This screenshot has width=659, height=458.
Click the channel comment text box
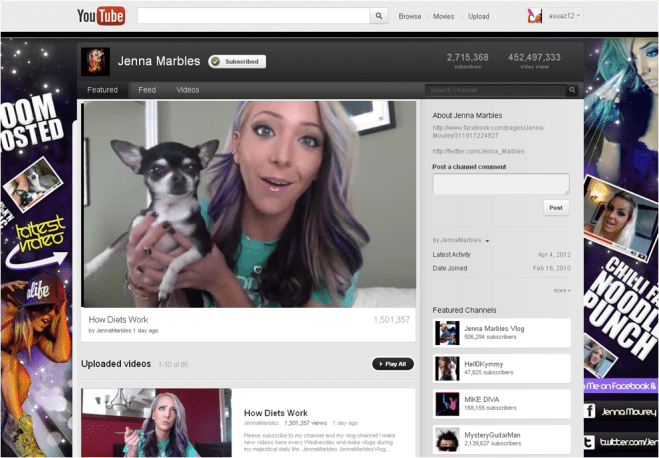coord(500,184)
